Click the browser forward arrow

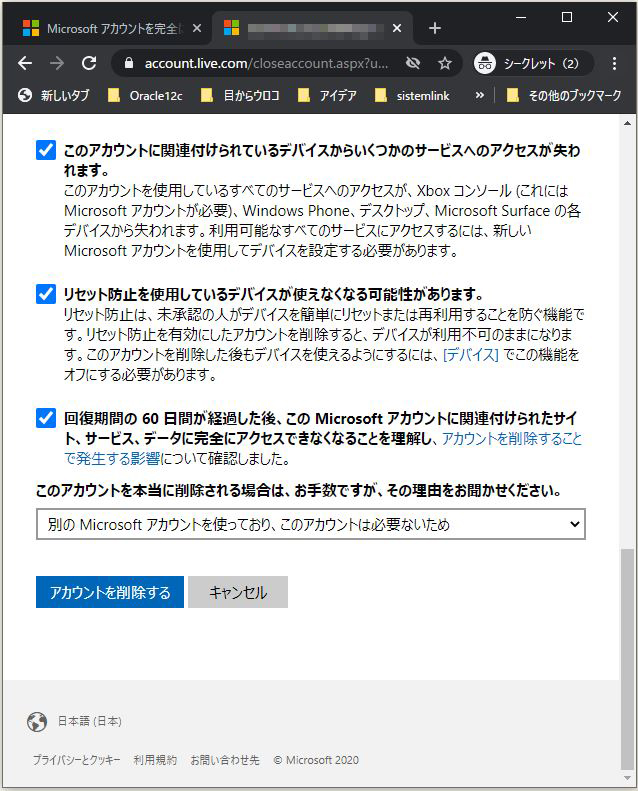click(x=57, y=63)
